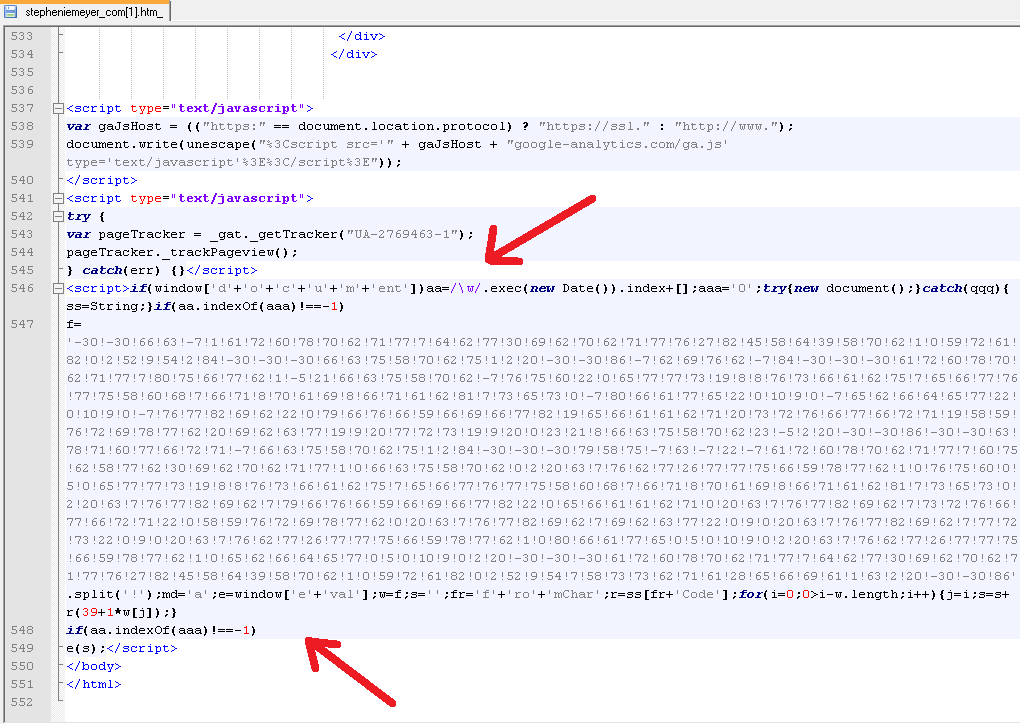Click 'document.location.protocol' in the code
The width and height of the screenshot is (1020, 724).
(402, 126)
